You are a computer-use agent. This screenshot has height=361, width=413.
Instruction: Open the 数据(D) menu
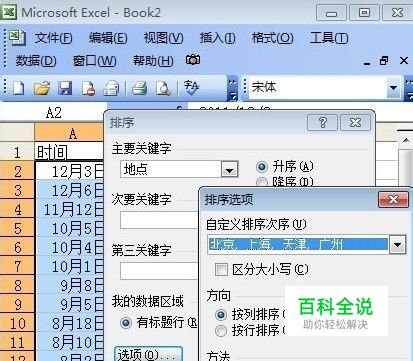point(36,61)
